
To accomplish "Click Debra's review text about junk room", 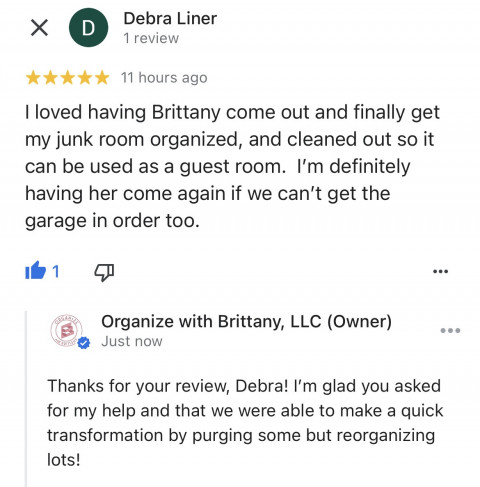I will click(232, 166).
